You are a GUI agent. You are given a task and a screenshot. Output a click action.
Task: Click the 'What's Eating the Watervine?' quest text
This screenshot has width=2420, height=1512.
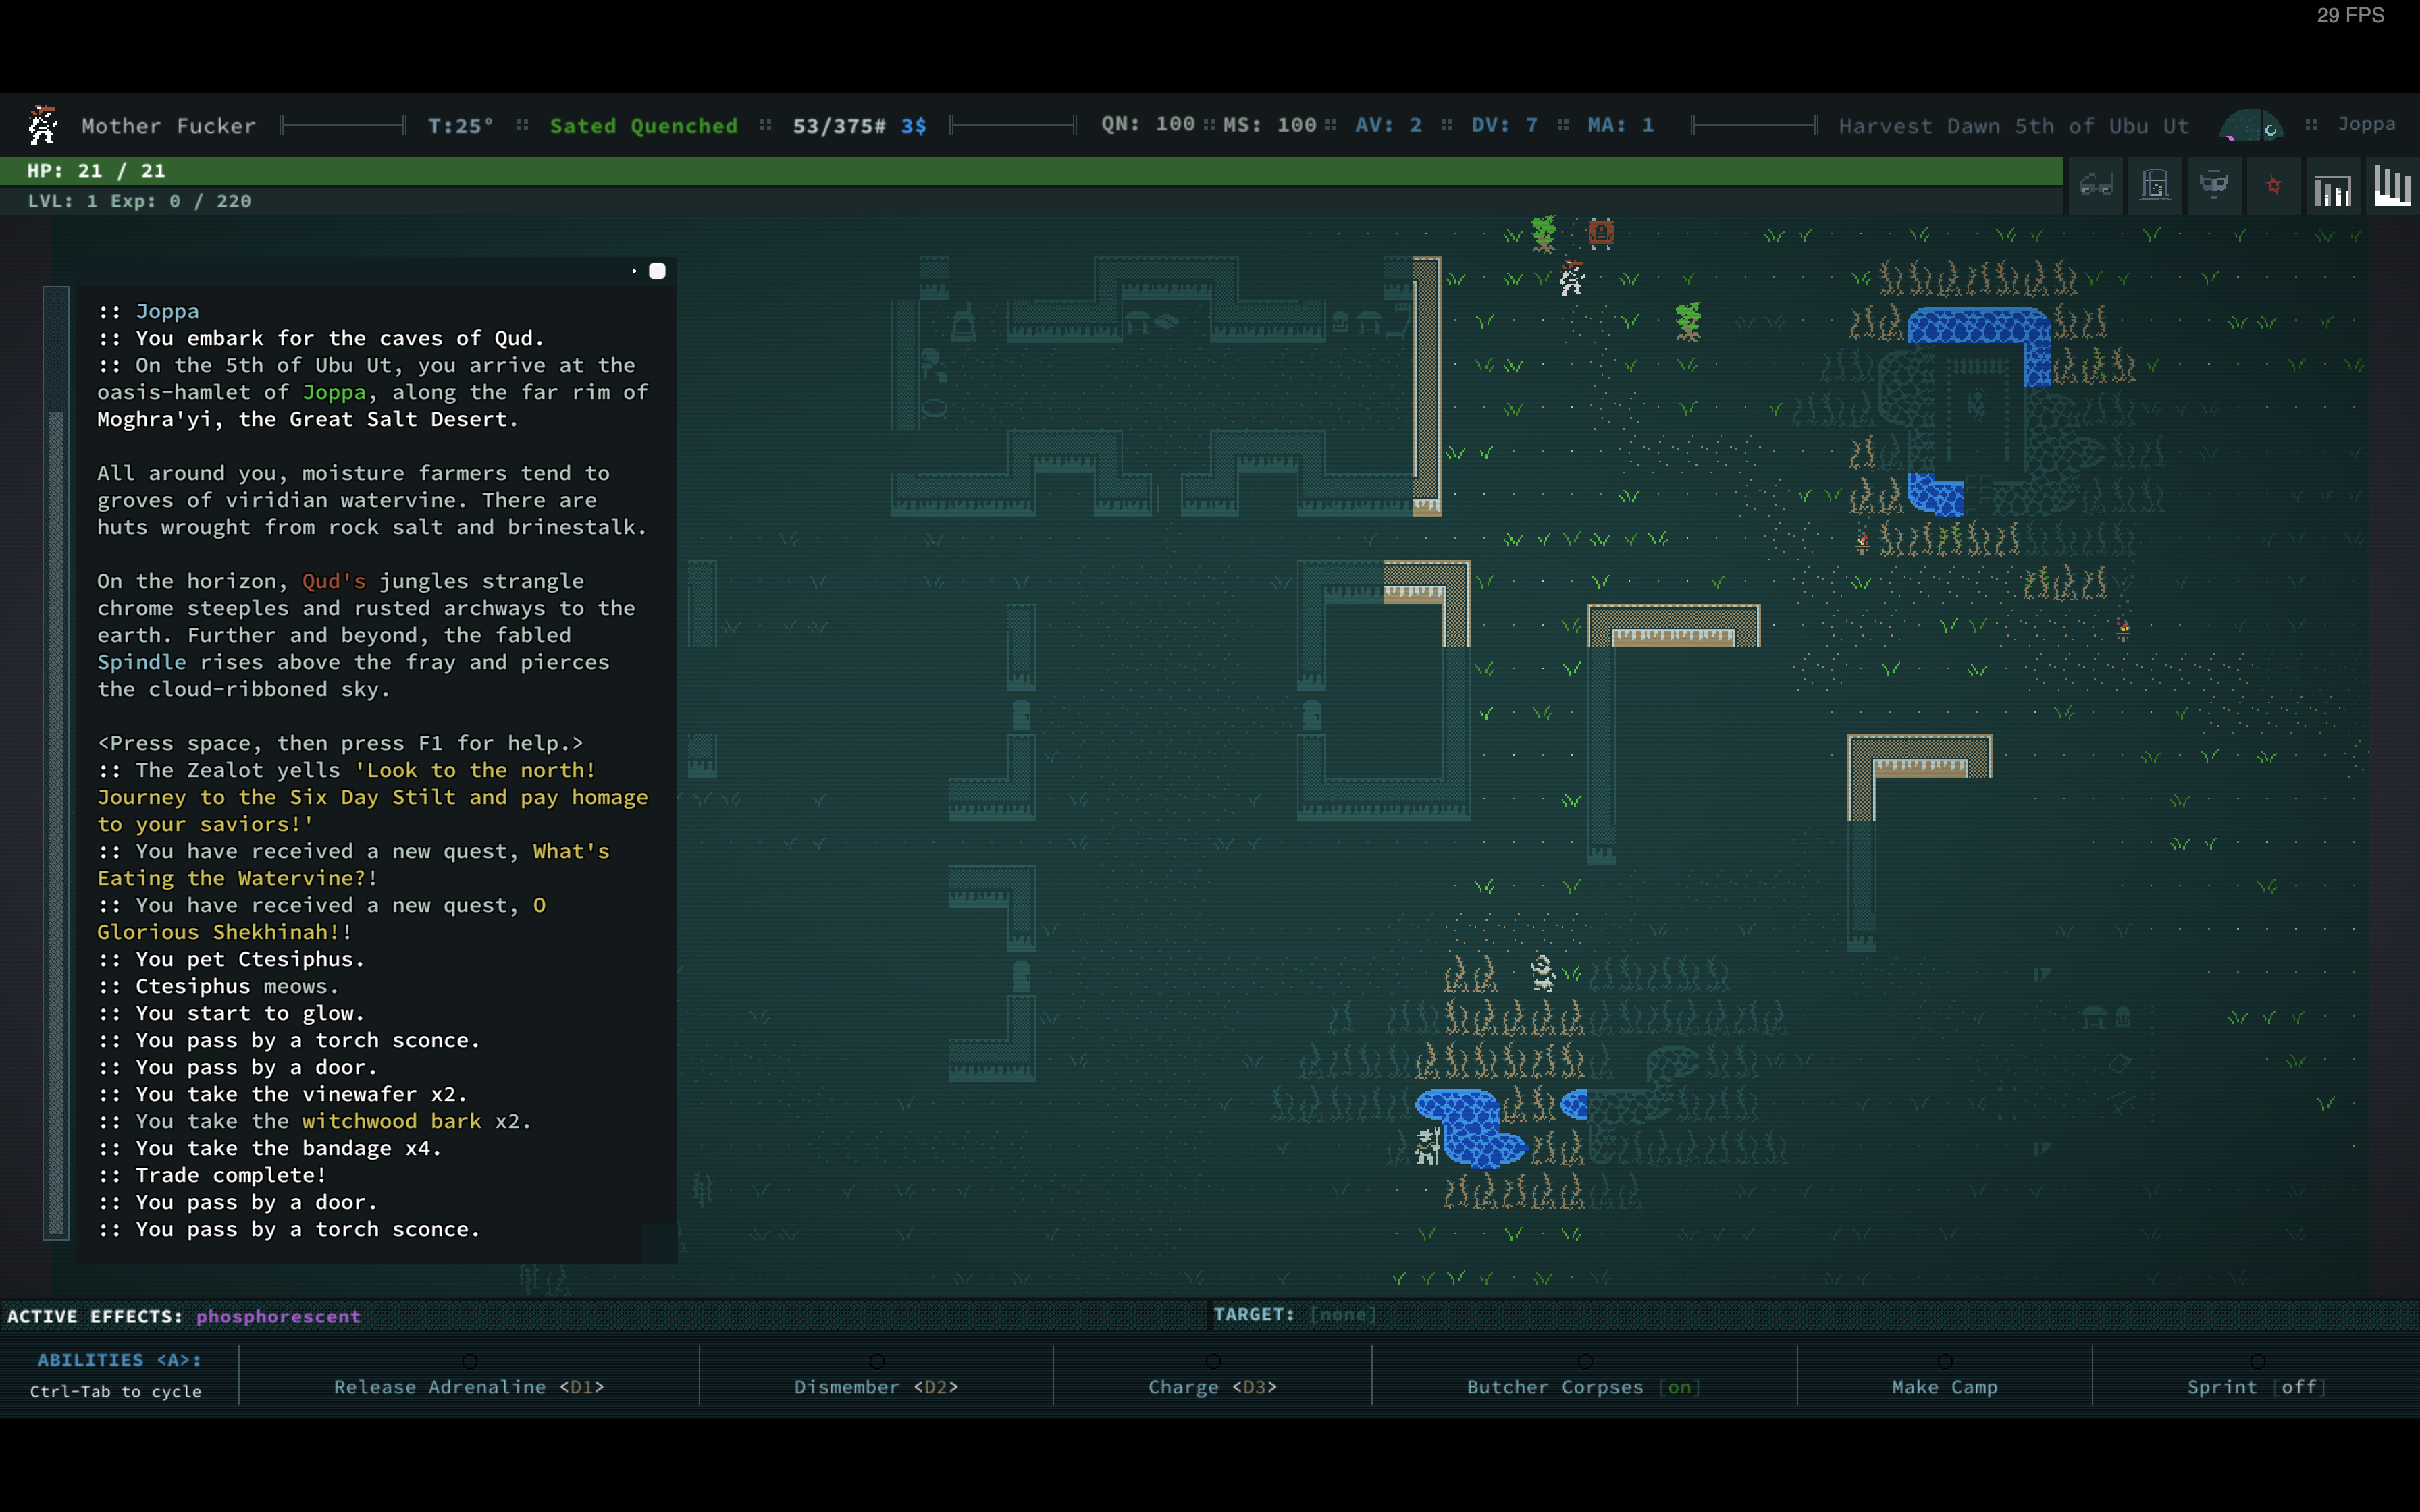click(x=354, y=864)
